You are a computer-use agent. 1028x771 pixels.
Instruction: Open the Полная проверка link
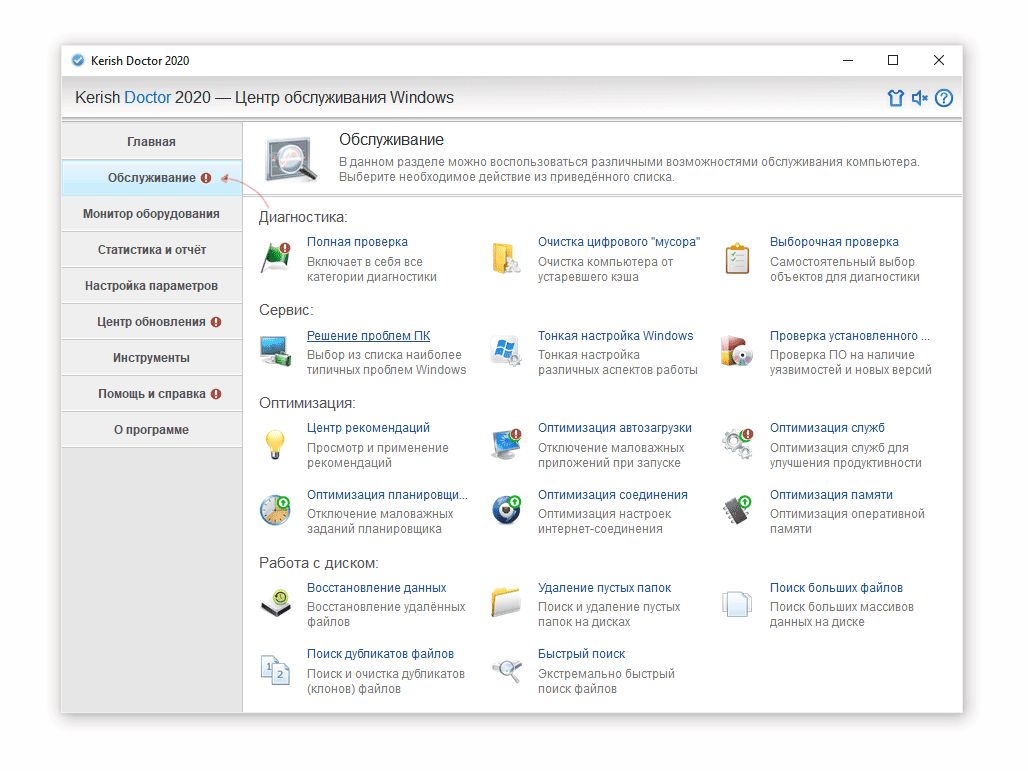[357, 242]
